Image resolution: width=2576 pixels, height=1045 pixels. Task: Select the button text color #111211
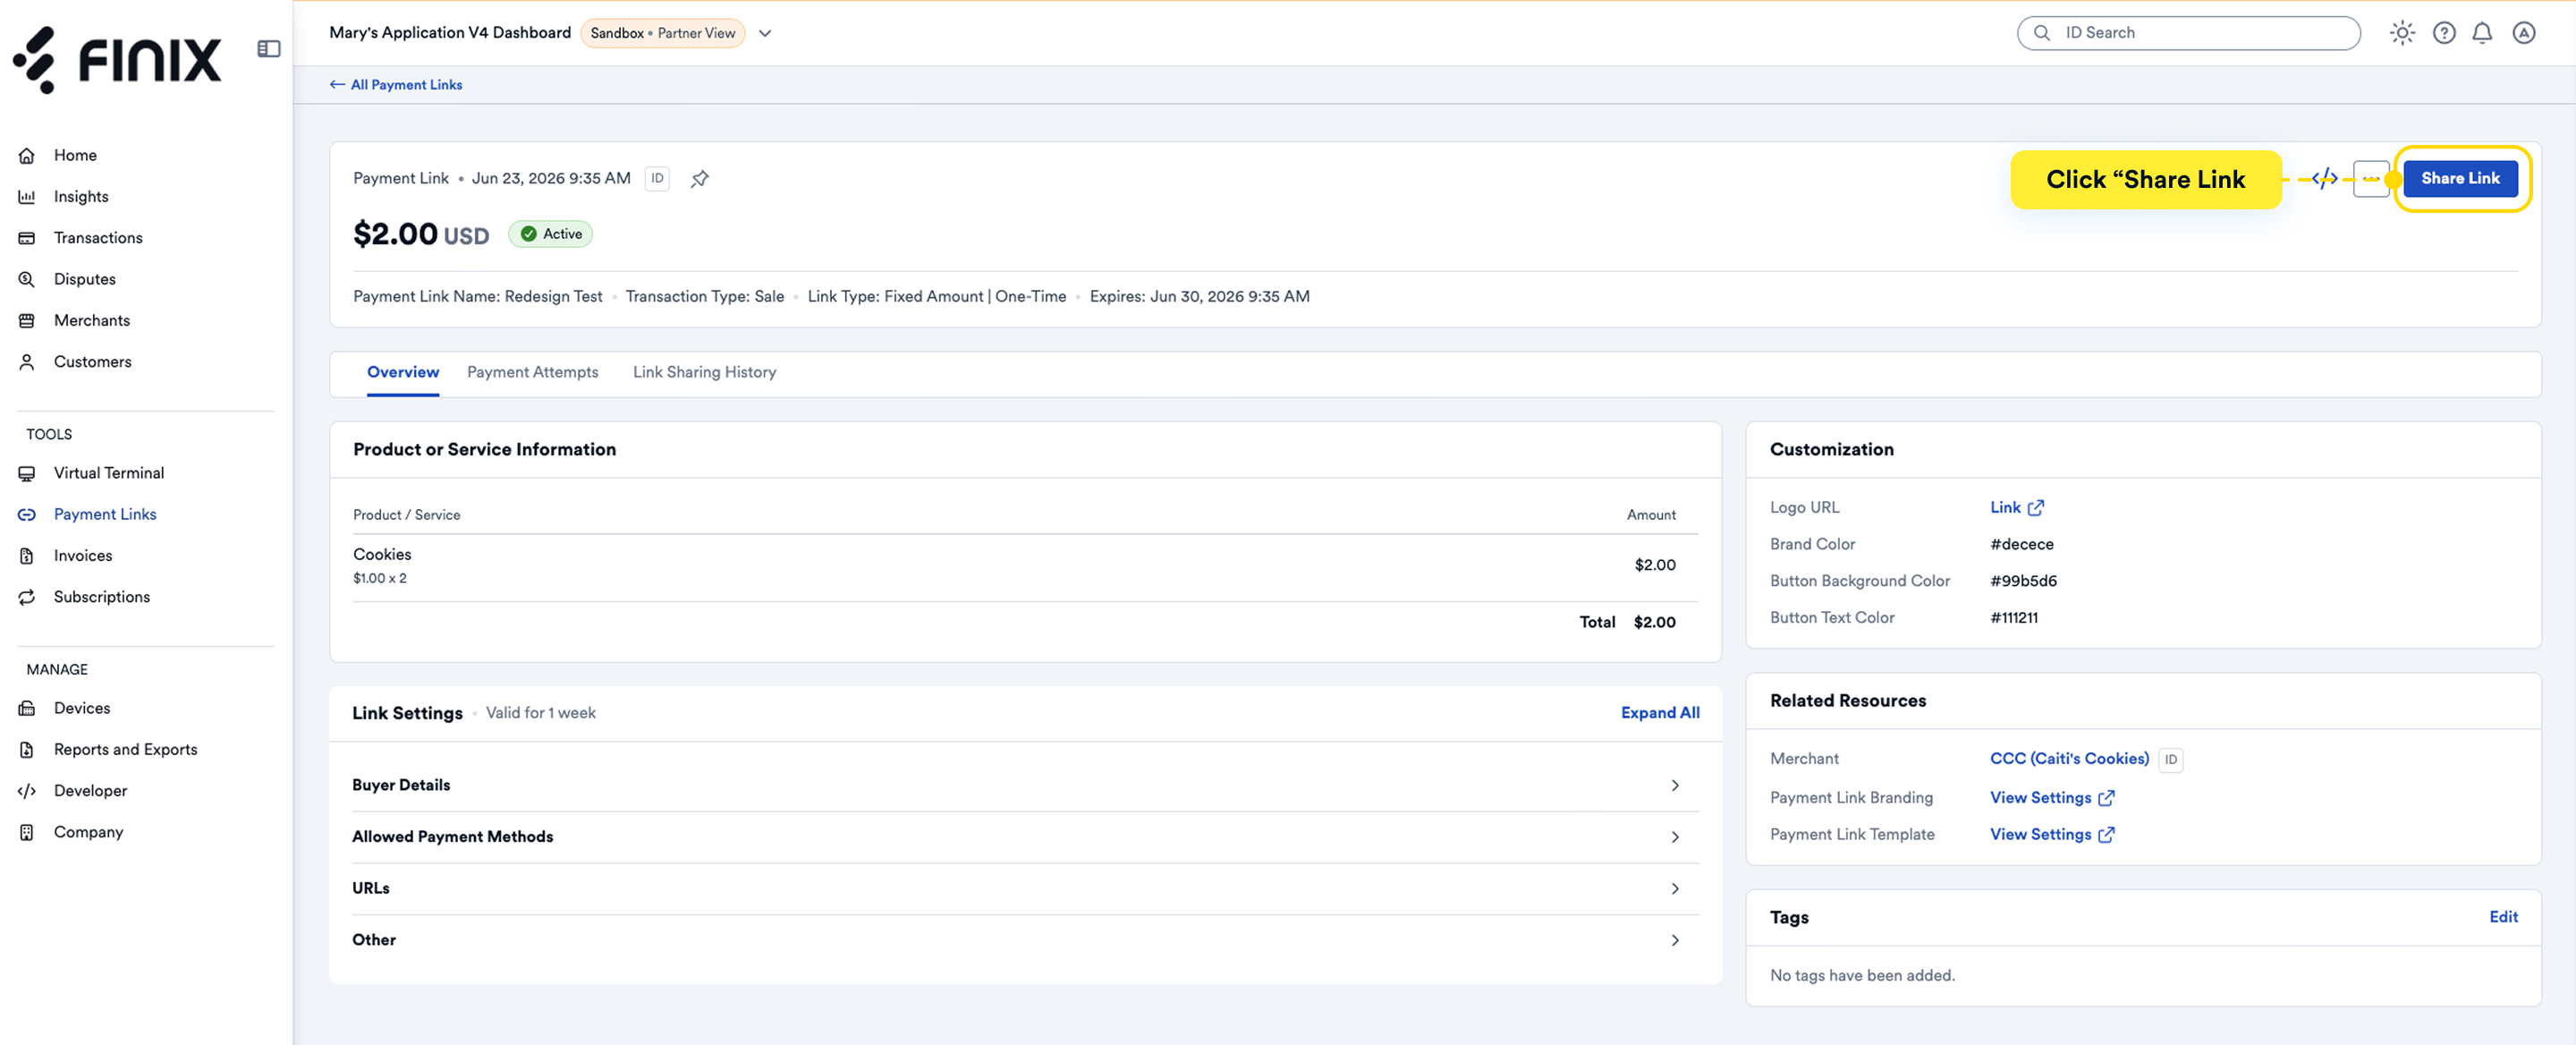click(2013, 618)
